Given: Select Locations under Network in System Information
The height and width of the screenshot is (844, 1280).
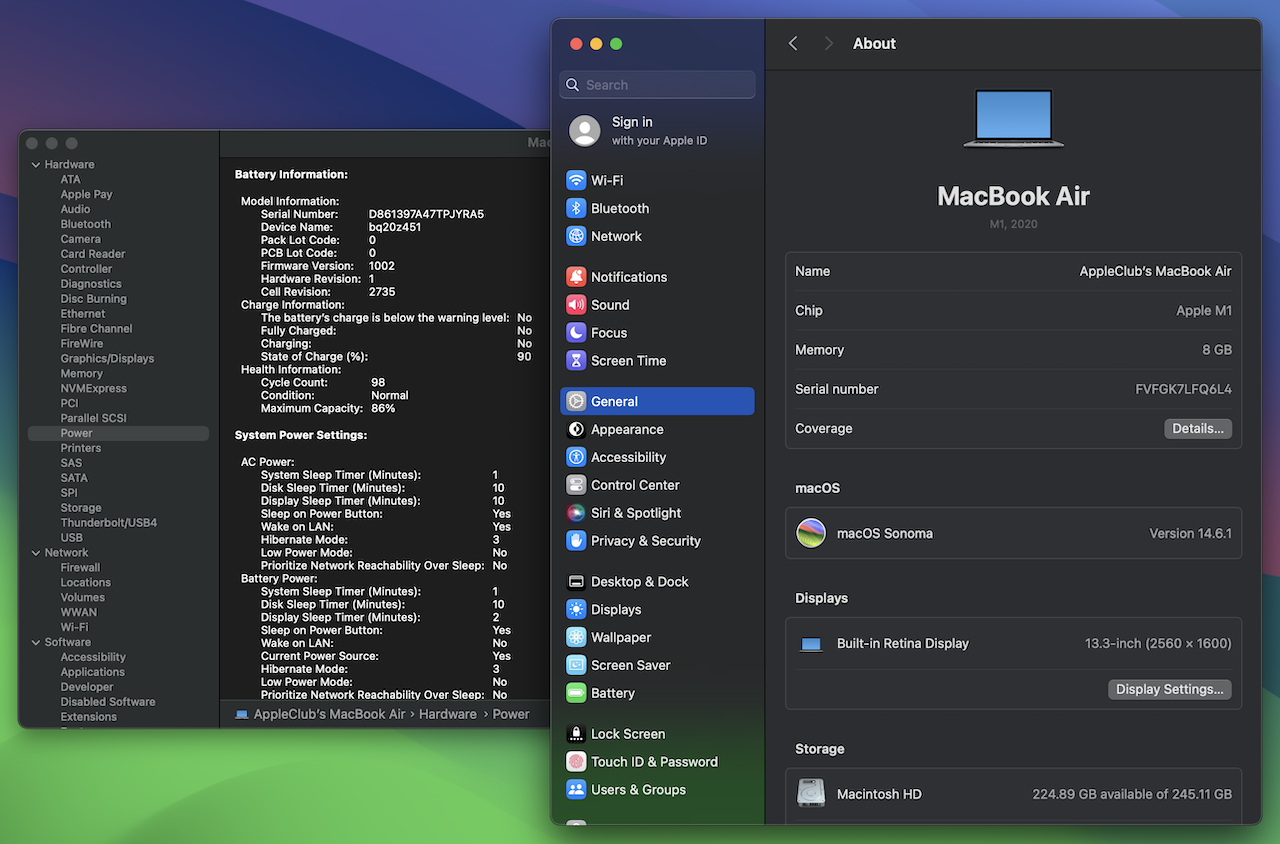Looking at the screenshot, I should [x=85, y=583].
